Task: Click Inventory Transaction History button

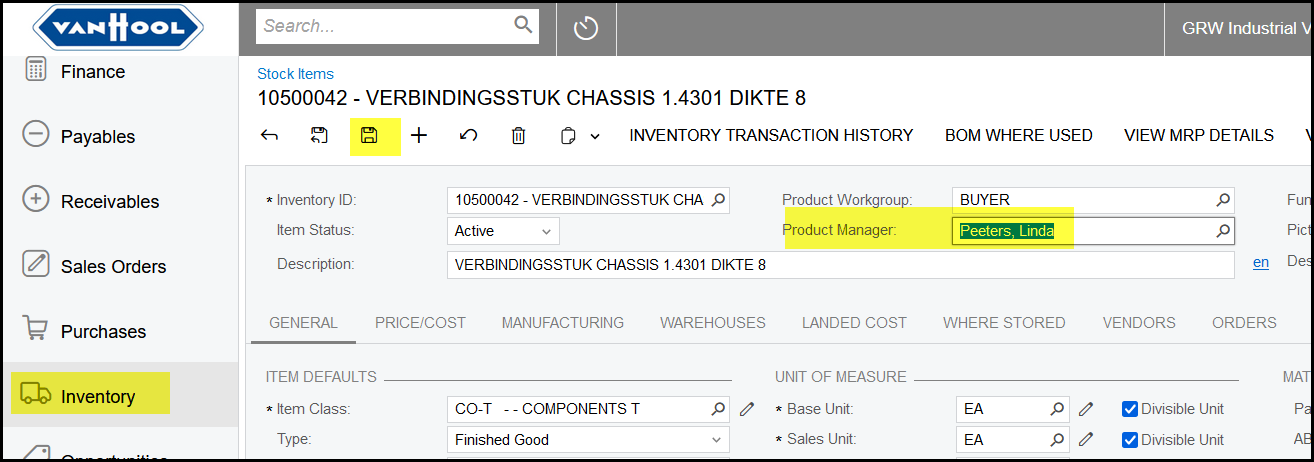Action: tap(771, 136)
